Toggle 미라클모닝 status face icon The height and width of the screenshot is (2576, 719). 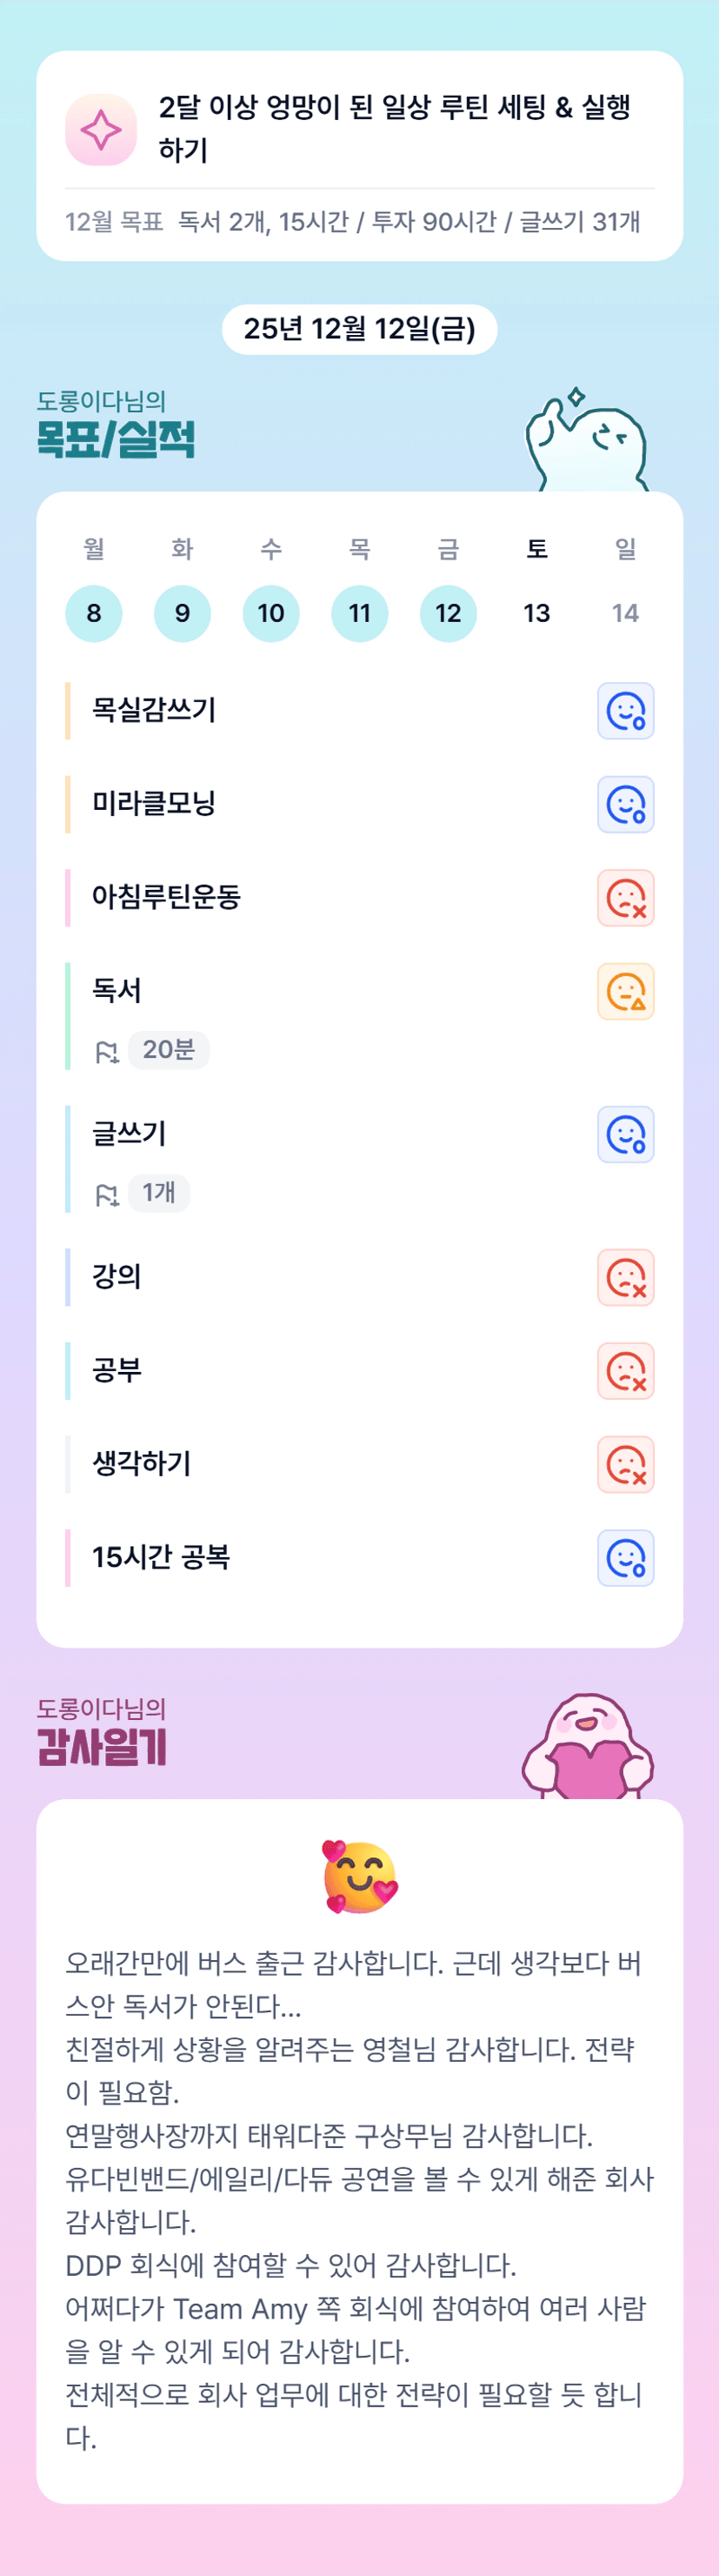(625, 804)
